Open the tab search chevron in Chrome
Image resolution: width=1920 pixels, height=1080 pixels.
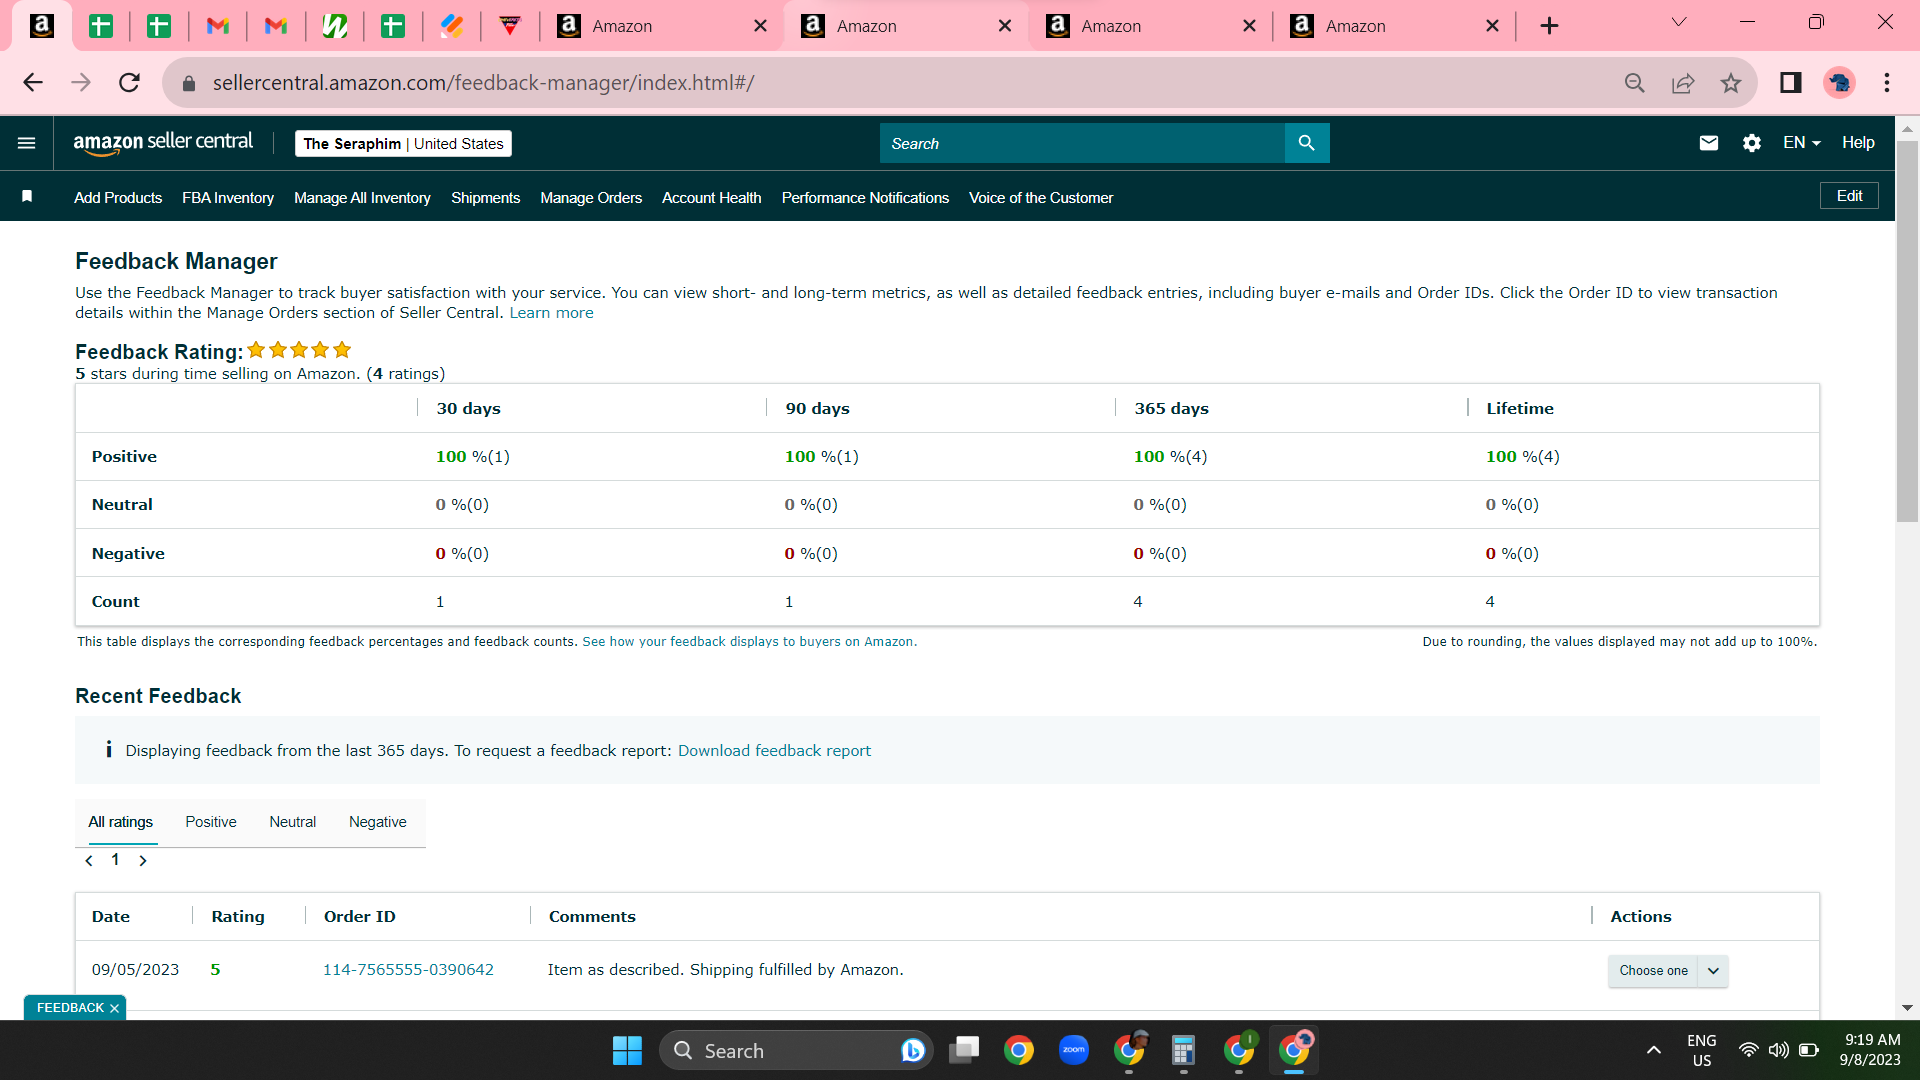click(1679, 23)
